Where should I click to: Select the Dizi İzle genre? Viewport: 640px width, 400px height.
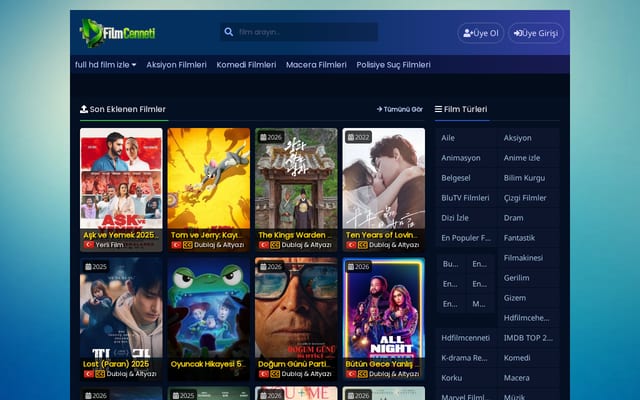(466, 218)
